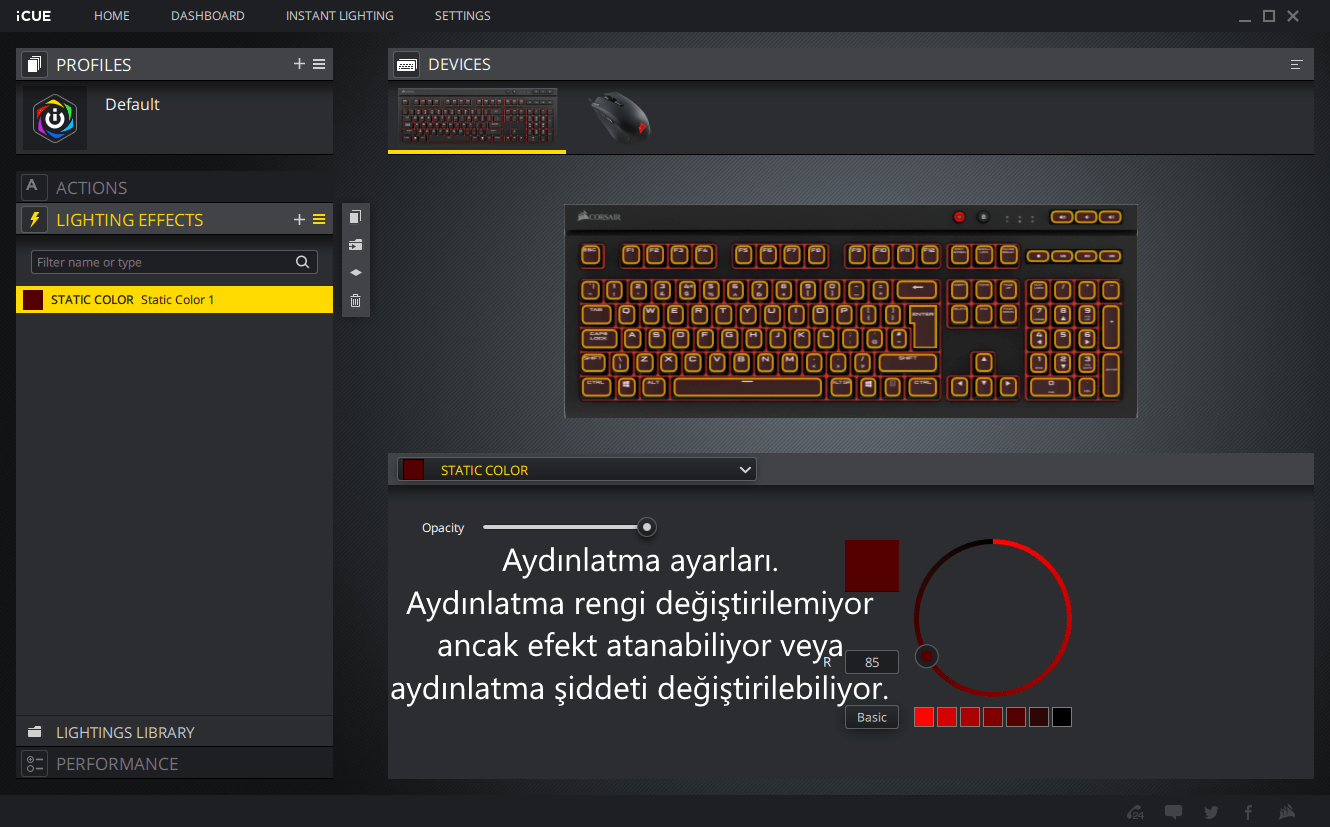This screenshot has width=1330, height=827.
Task: Open the chat bubble forum icon
Action: point(1173,811)
